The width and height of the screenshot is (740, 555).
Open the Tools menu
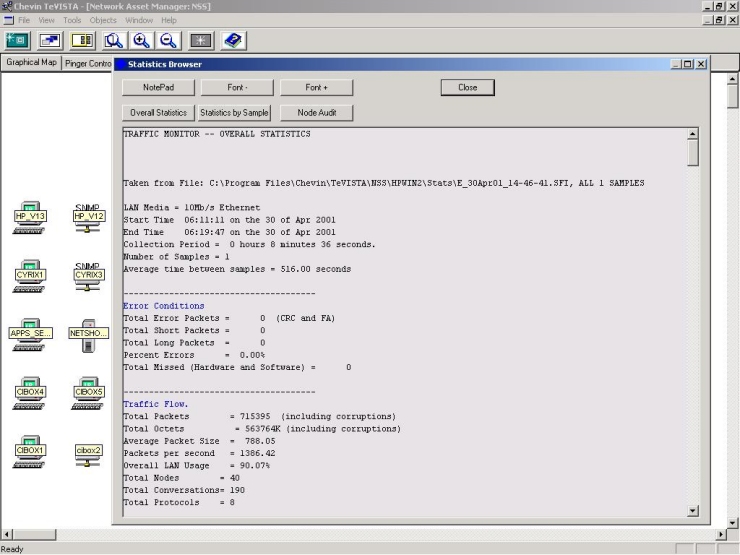point(72,20)
